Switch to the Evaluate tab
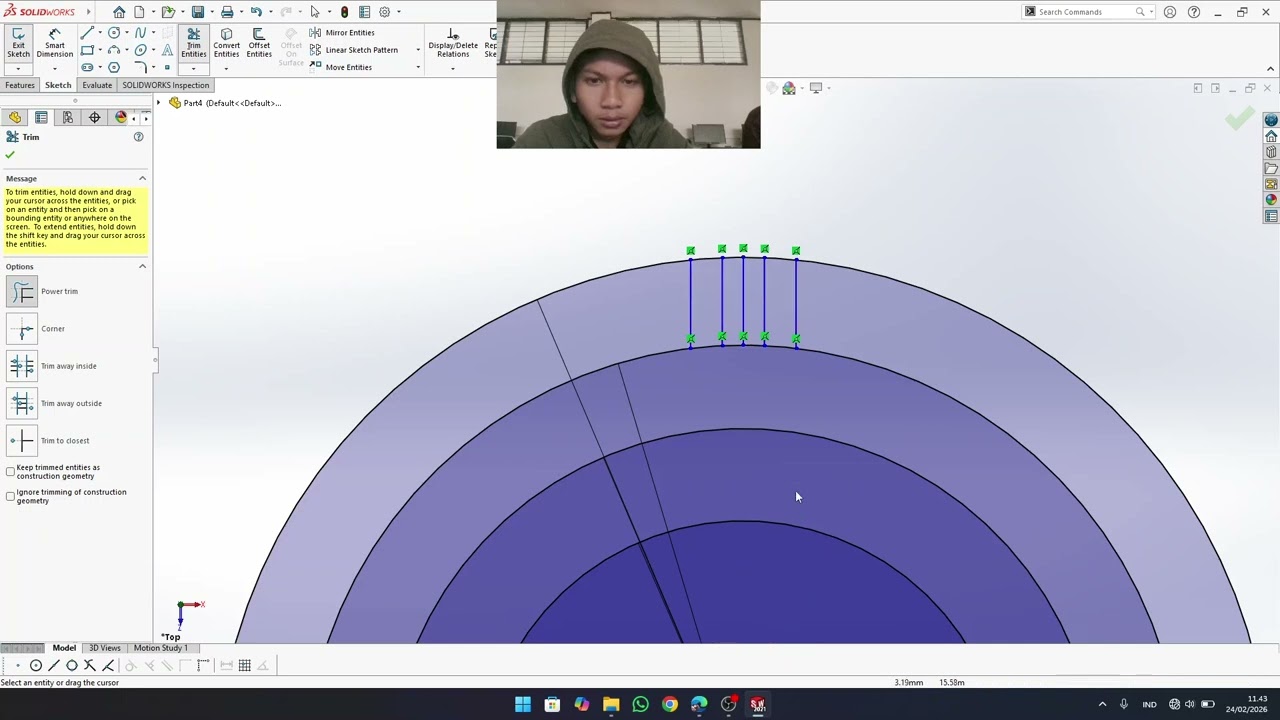 97,85
